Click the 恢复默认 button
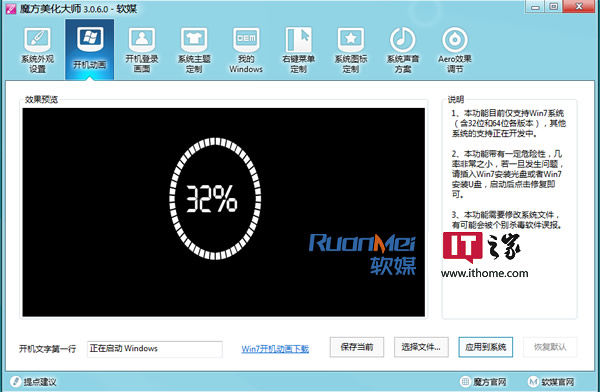The width and height of the screenshot is (600, 392). pos(550,347)
